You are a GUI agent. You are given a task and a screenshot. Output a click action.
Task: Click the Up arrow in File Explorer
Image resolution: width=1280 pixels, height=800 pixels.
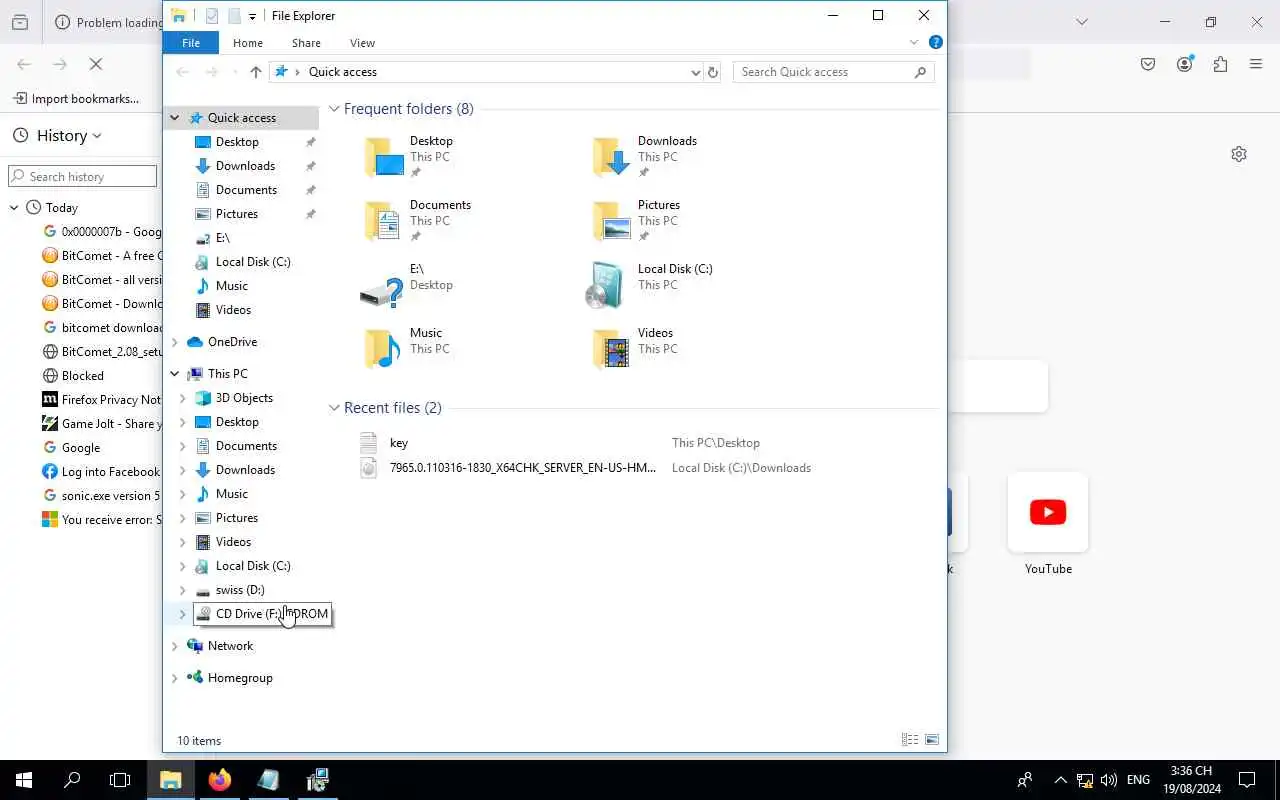point(256,72)
